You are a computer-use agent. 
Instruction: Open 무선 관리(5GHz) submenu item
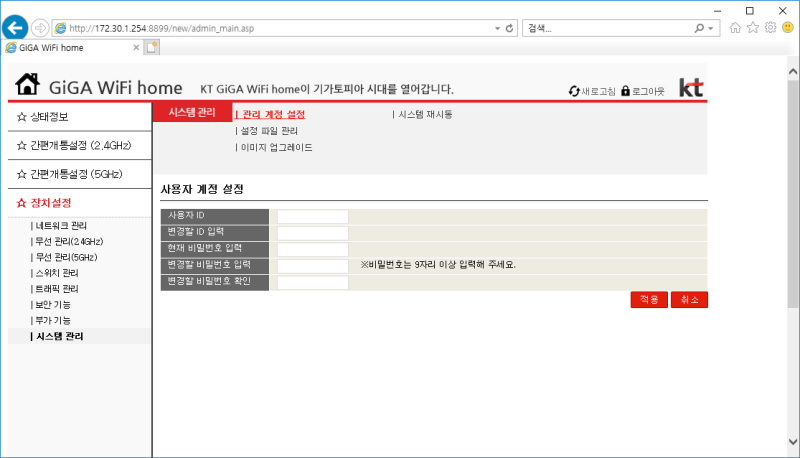tap(64, 257)
